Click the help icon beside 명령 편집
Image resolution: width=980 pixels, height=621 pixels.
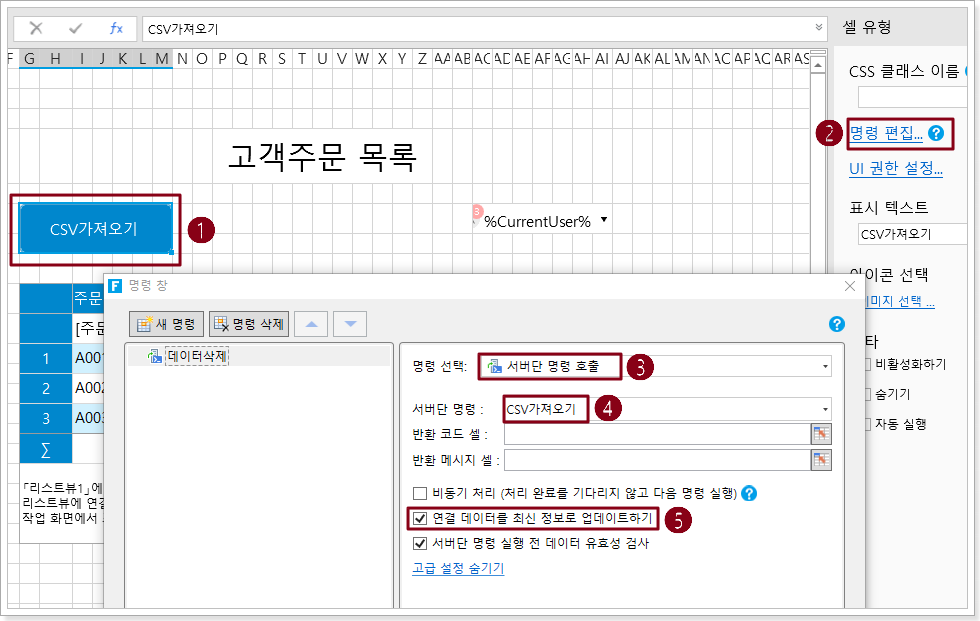(x=936, y=132)
